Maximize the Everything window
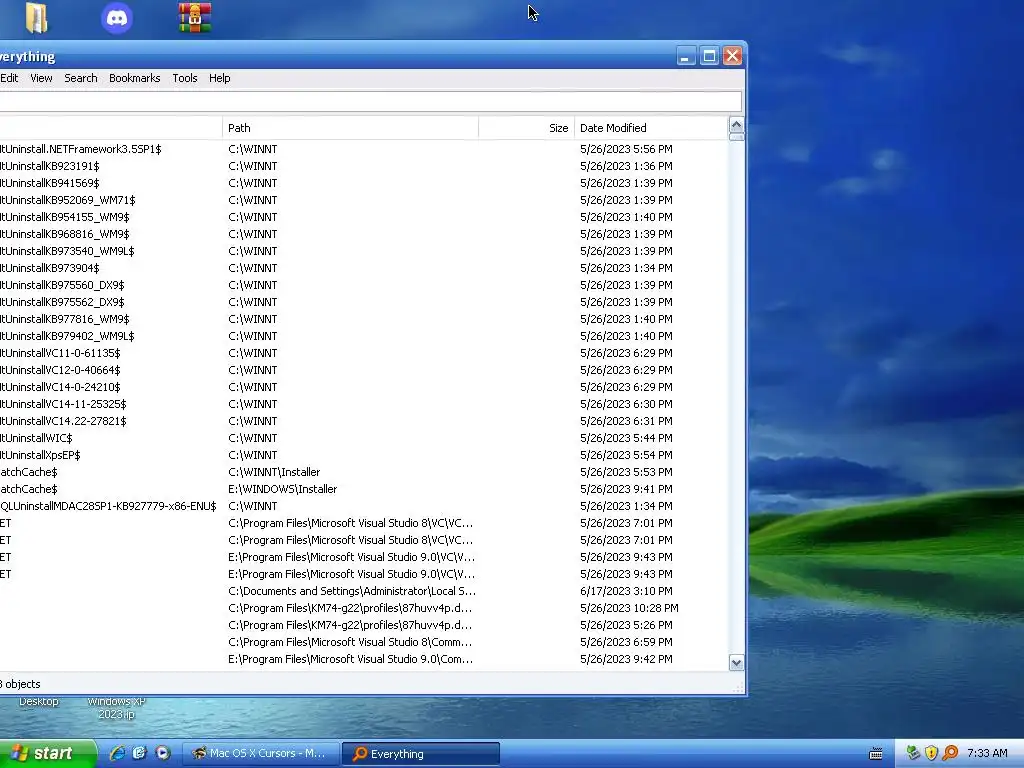 pos(709,56)
